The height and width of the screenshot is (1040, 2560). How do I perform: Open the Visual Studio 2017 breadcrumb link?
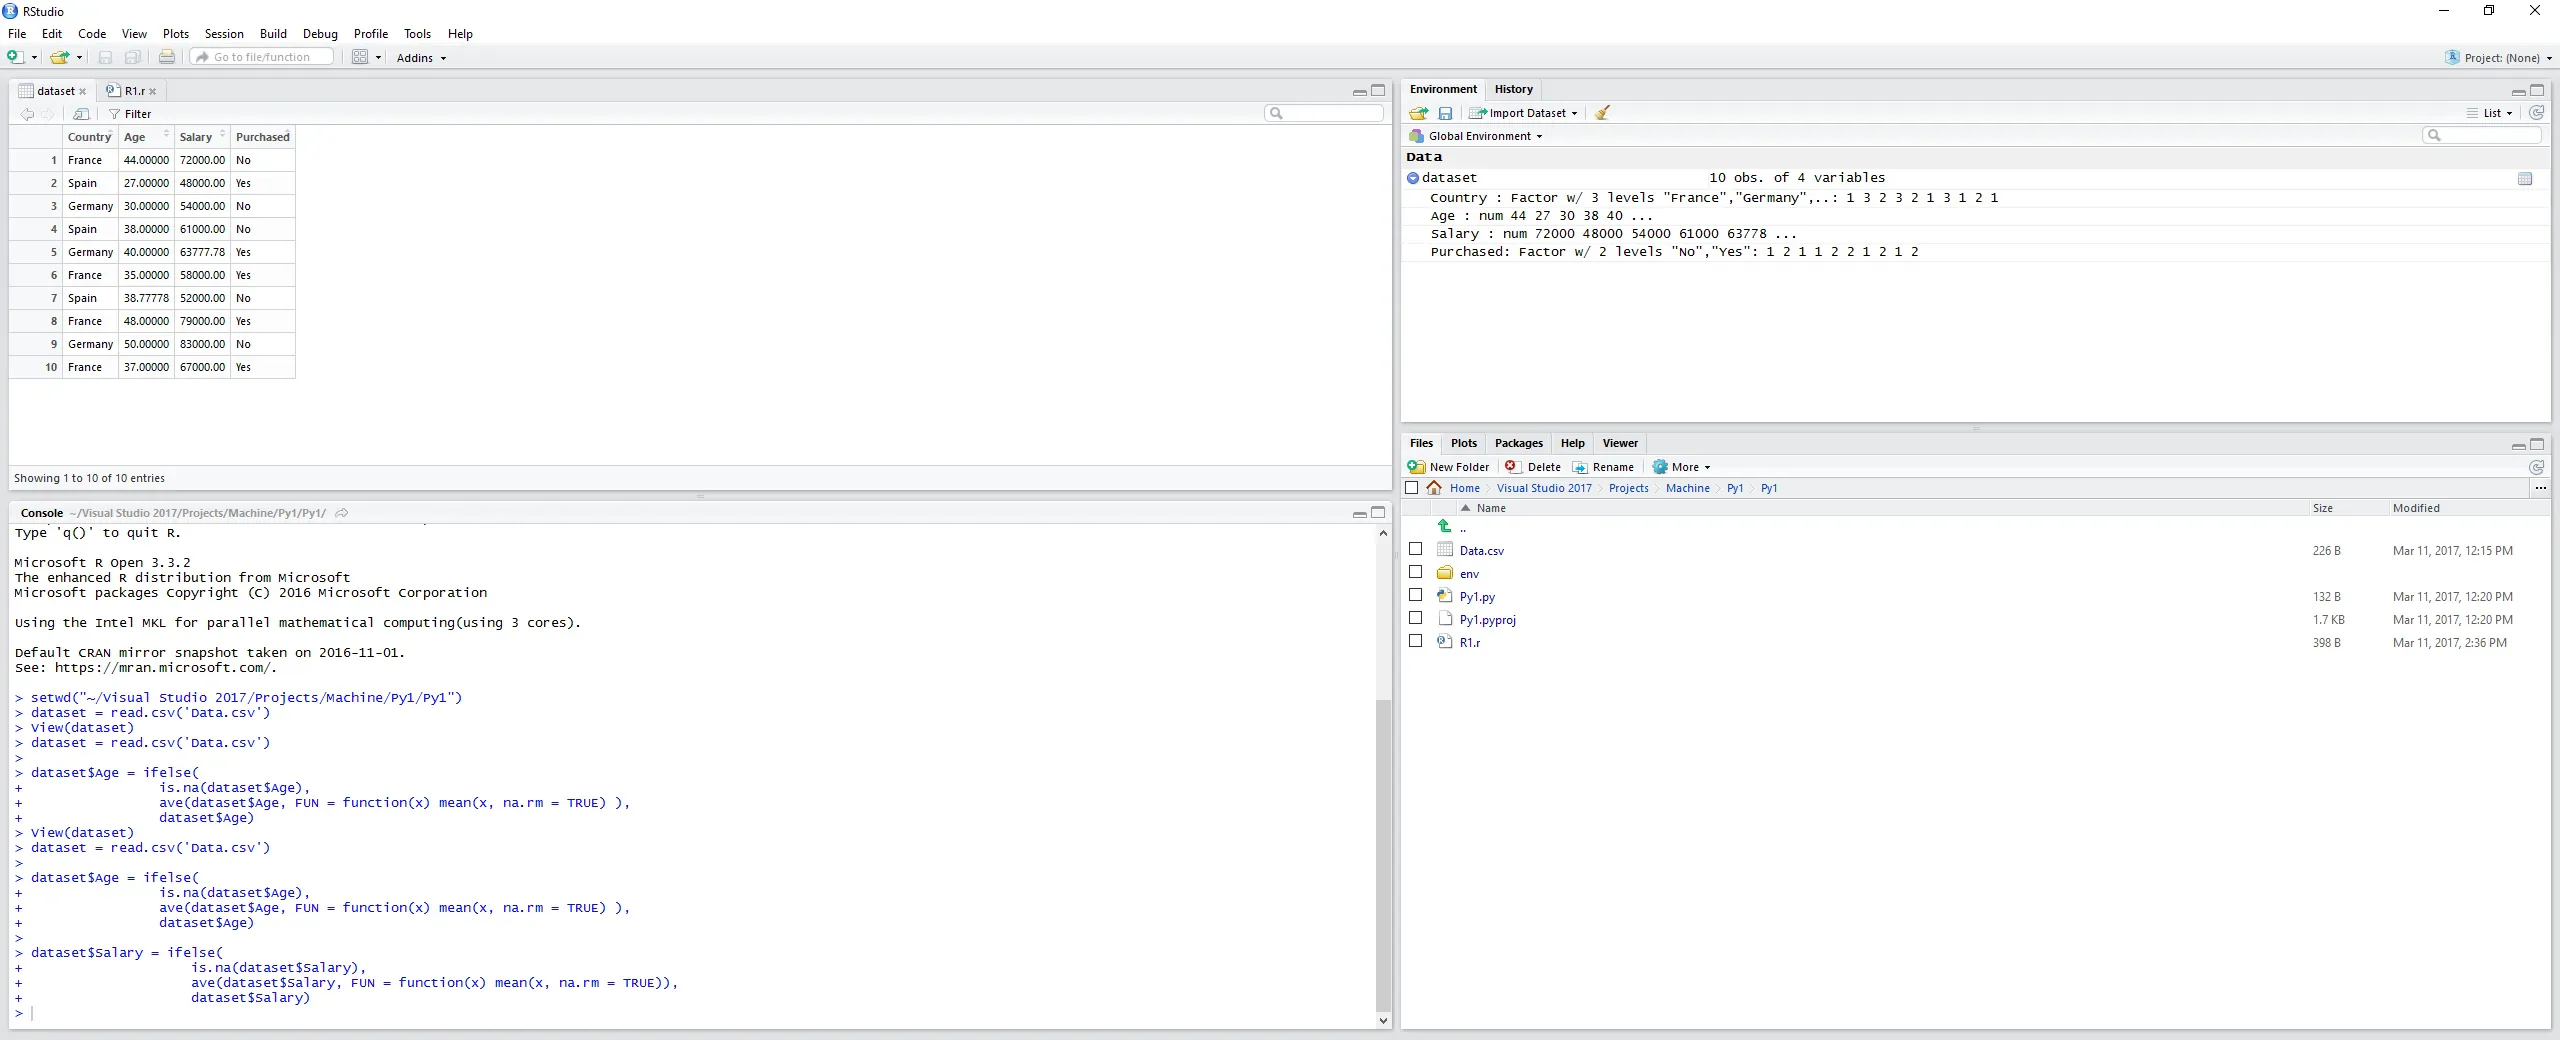1544,488
